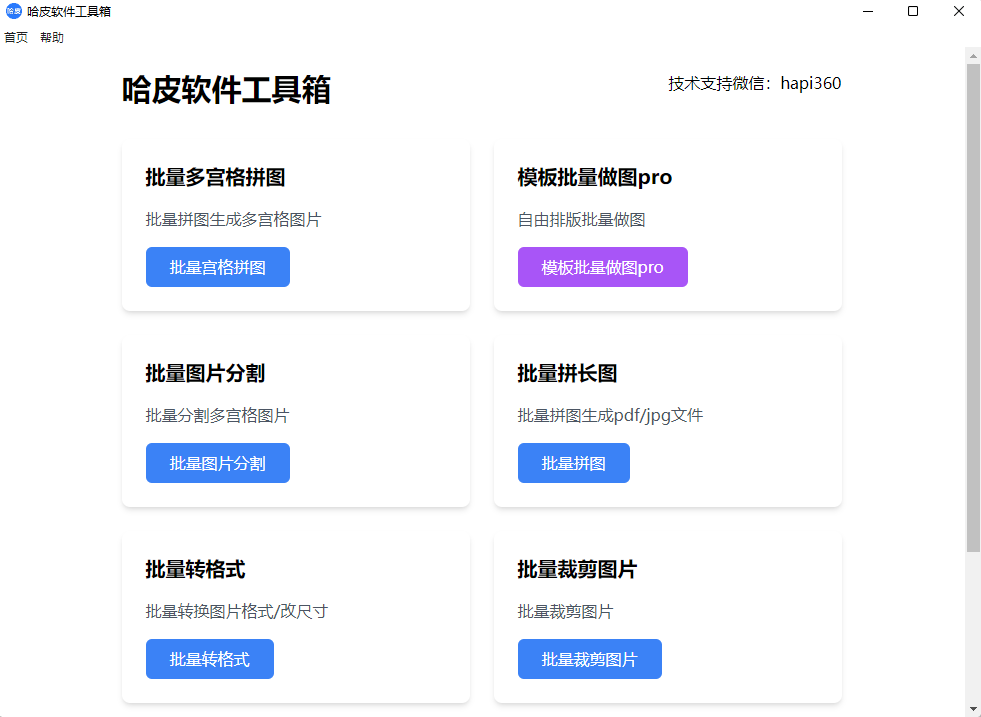981x717 pixels.
Task: Launch 模板批量做图pro purple button
Action: (602, 267)
